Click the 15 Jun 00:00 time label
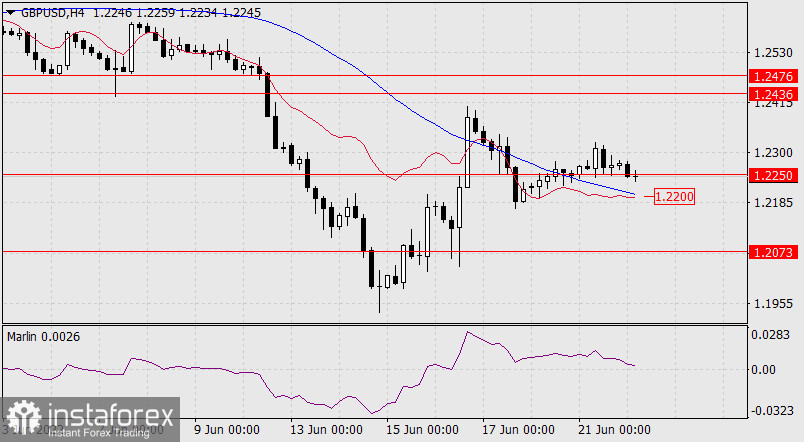804x442 pixels. (x=422, y=430)
